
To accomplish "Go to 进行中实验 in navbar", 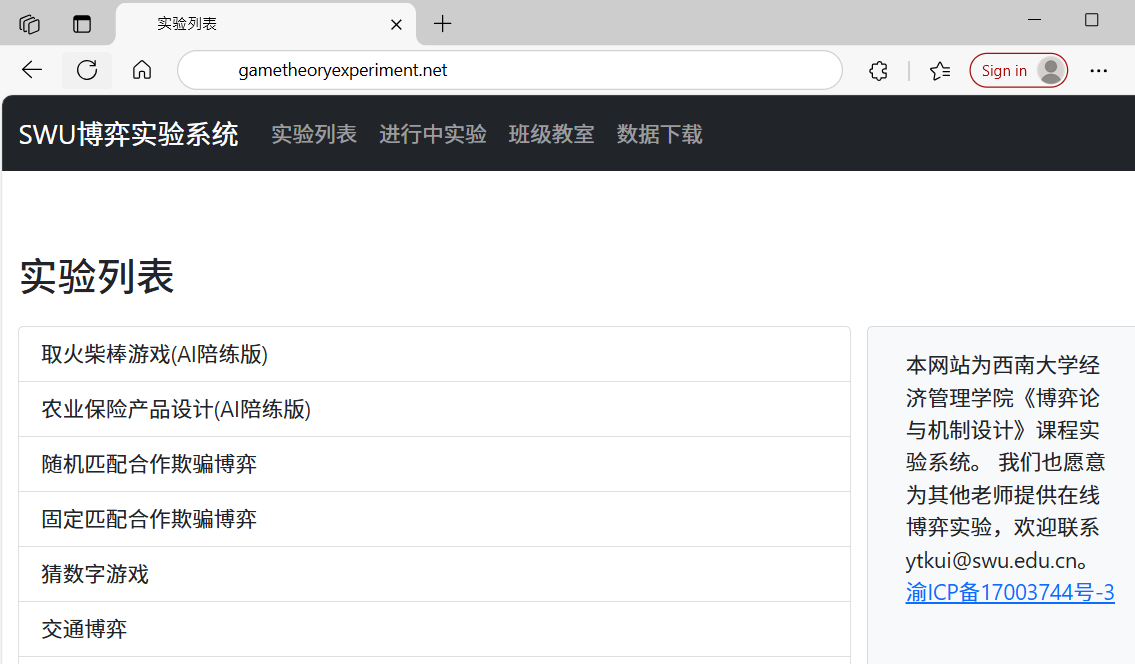I will (x=432, y=134).
